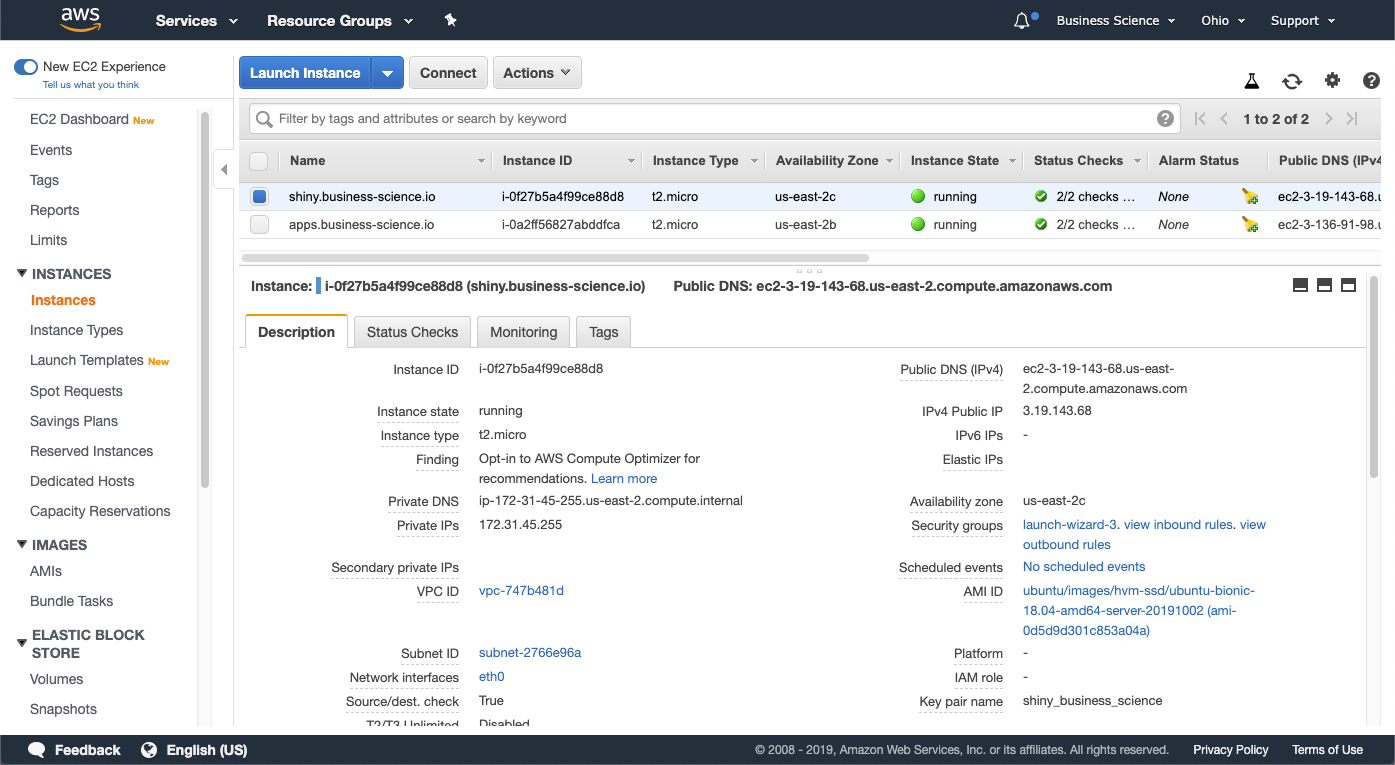Switch to Status Checks tab
The image size is (1395, 765).
coord(412,332)
